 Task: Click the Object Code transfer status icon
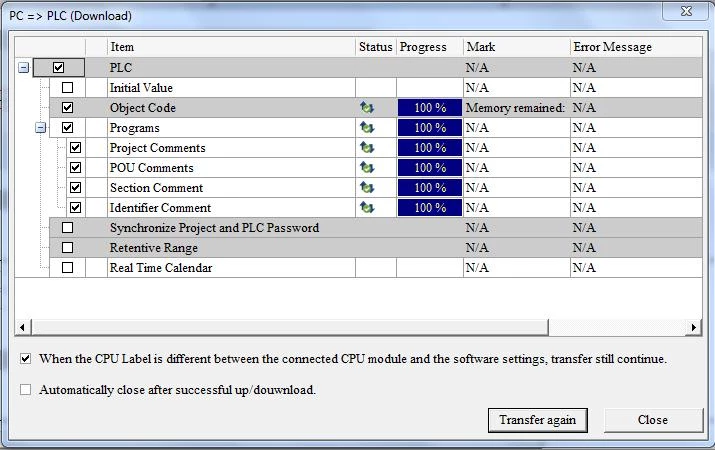[x=367, y=108]
